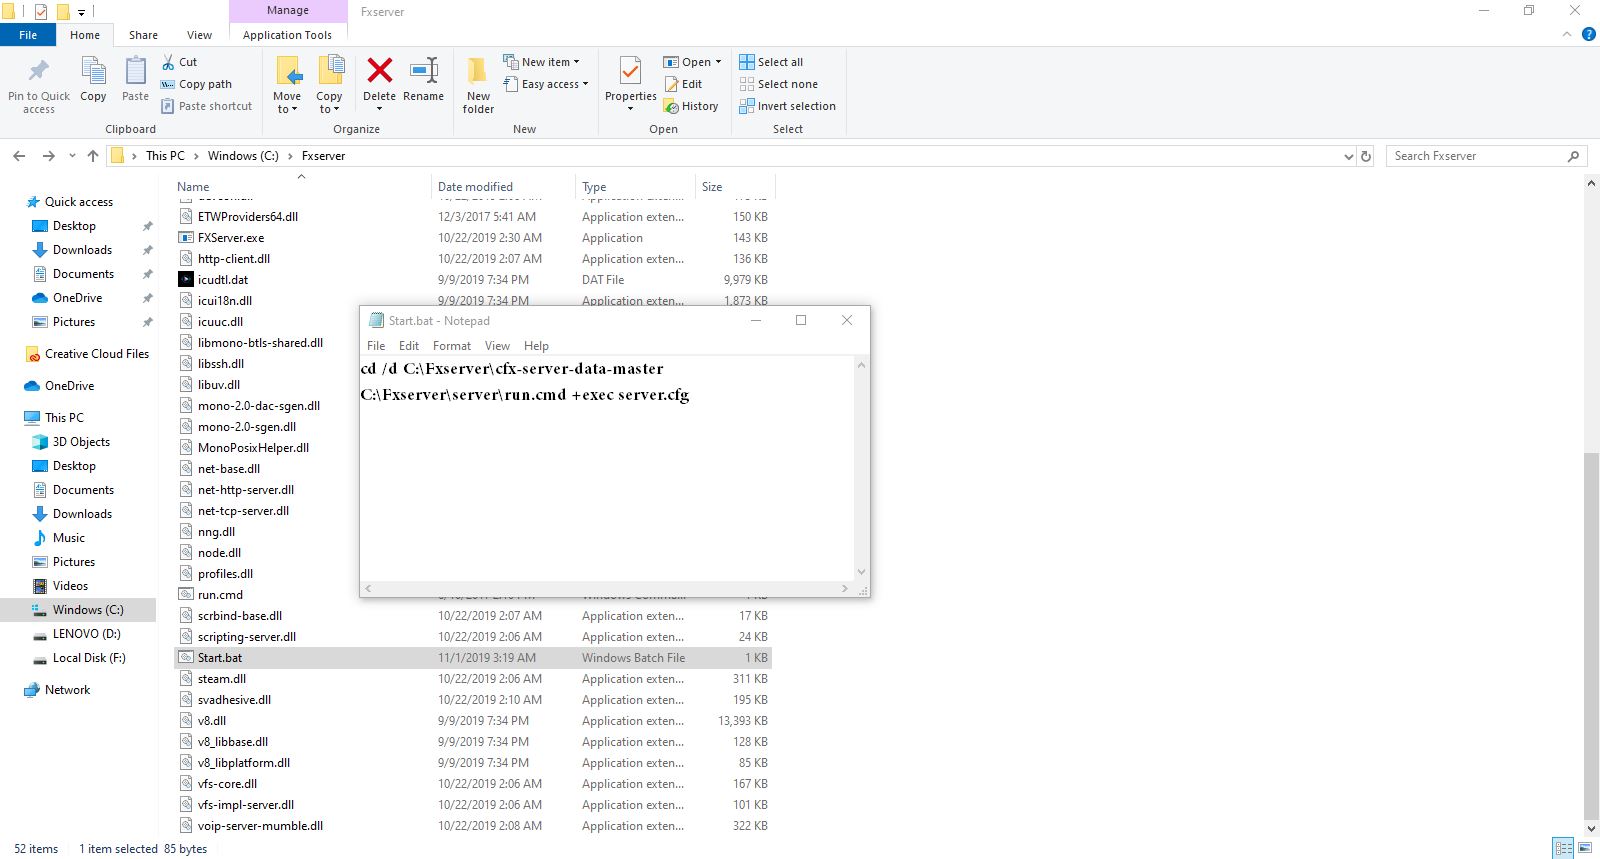Switch to the View ribbon tab

coord(199,35)
